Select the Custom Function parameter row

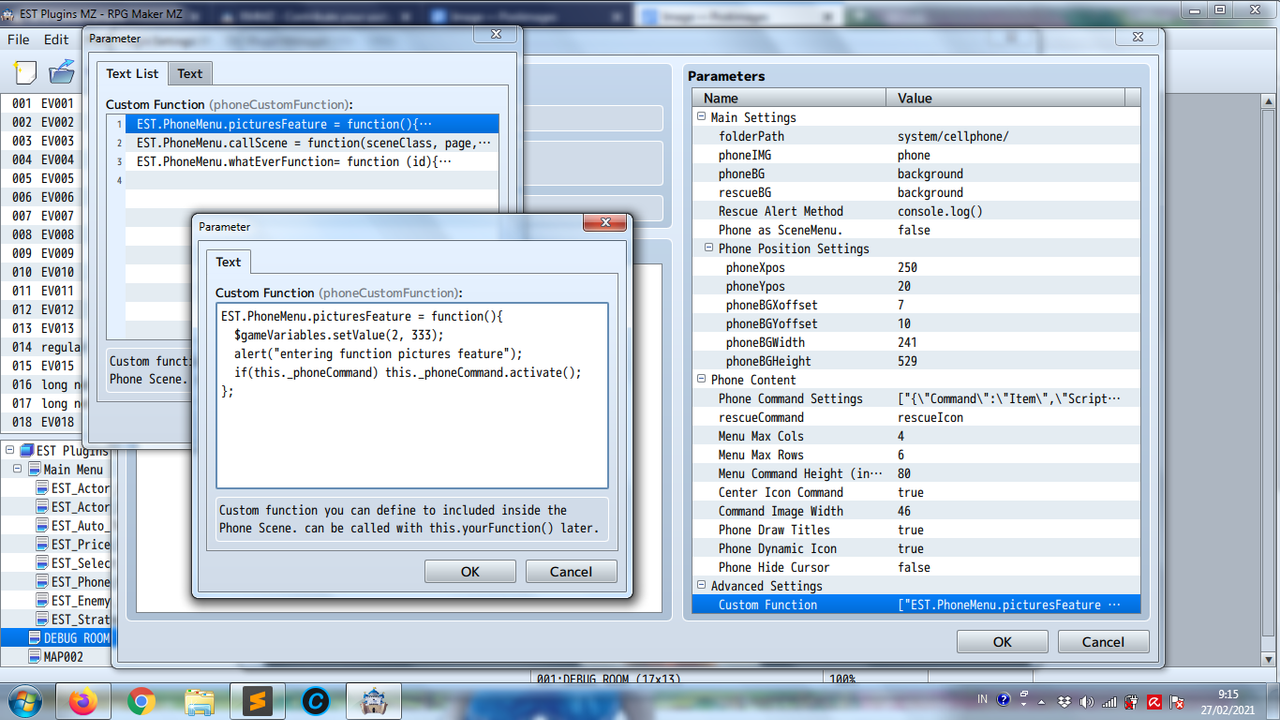coord(916,605)
